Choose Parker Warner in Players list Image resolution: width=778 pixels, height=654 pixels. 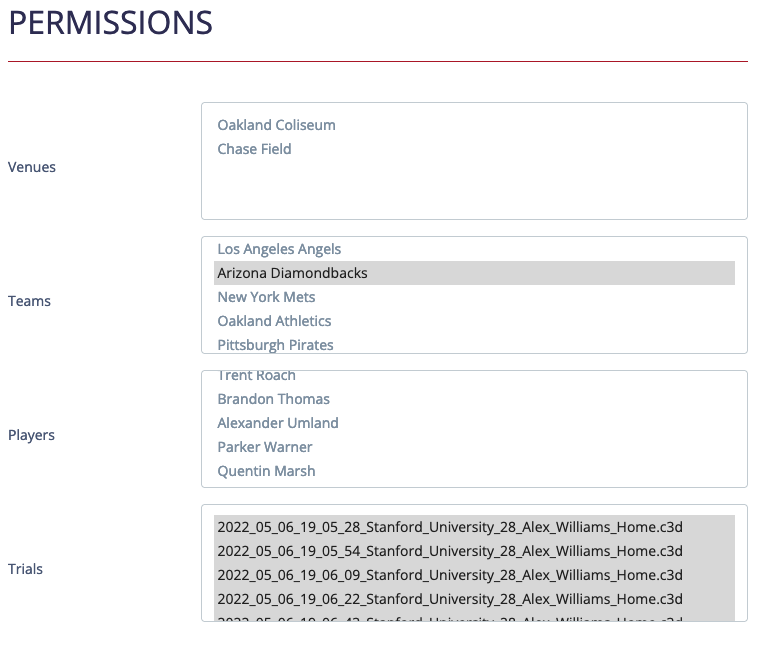coord(264,447)
